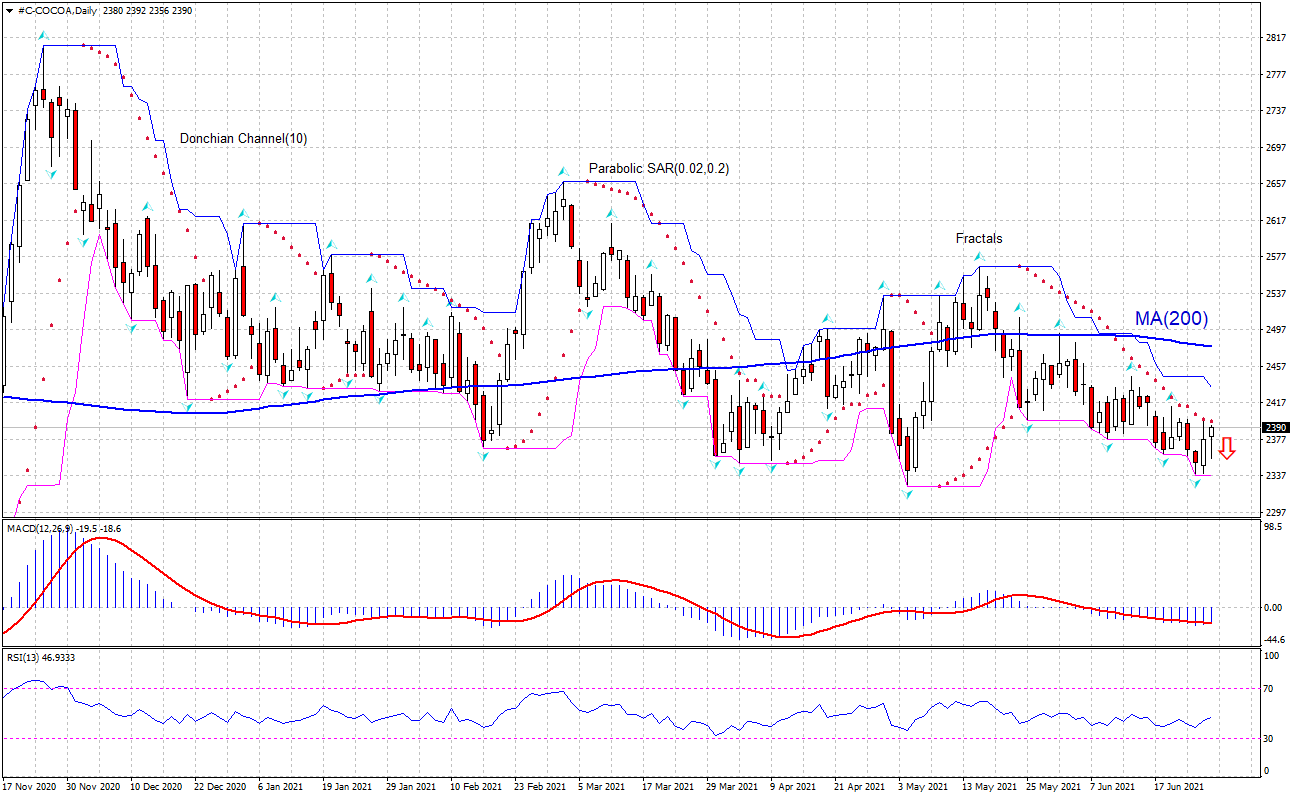Click the 2297 price level on the axis

(x=1275, y=512)
